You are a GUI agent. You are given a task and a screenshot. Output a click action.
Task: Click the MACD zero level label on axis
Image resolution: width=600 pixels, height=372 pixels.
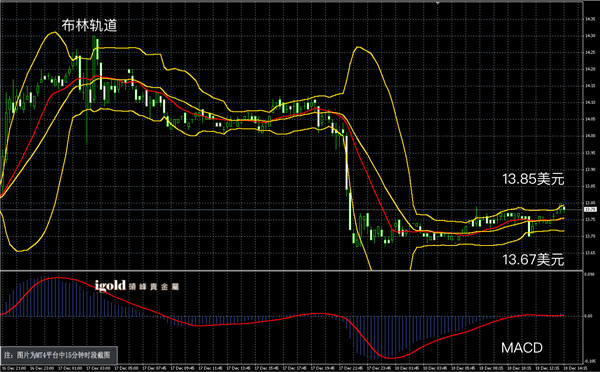pyautogui.click(x=589, y=316)
